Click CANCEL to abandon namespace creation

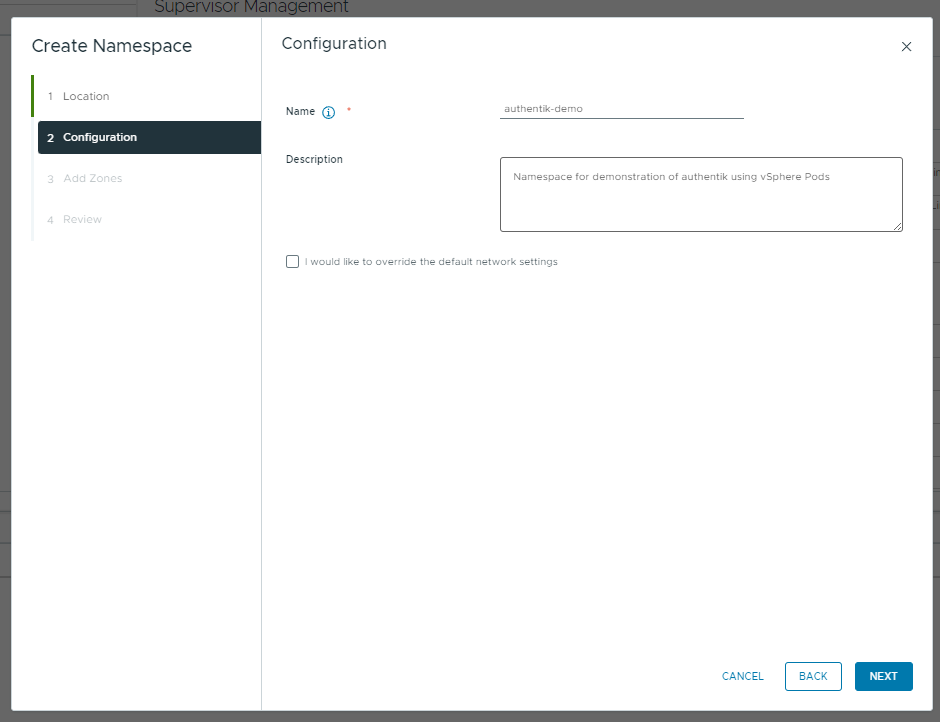click(741, 676)
